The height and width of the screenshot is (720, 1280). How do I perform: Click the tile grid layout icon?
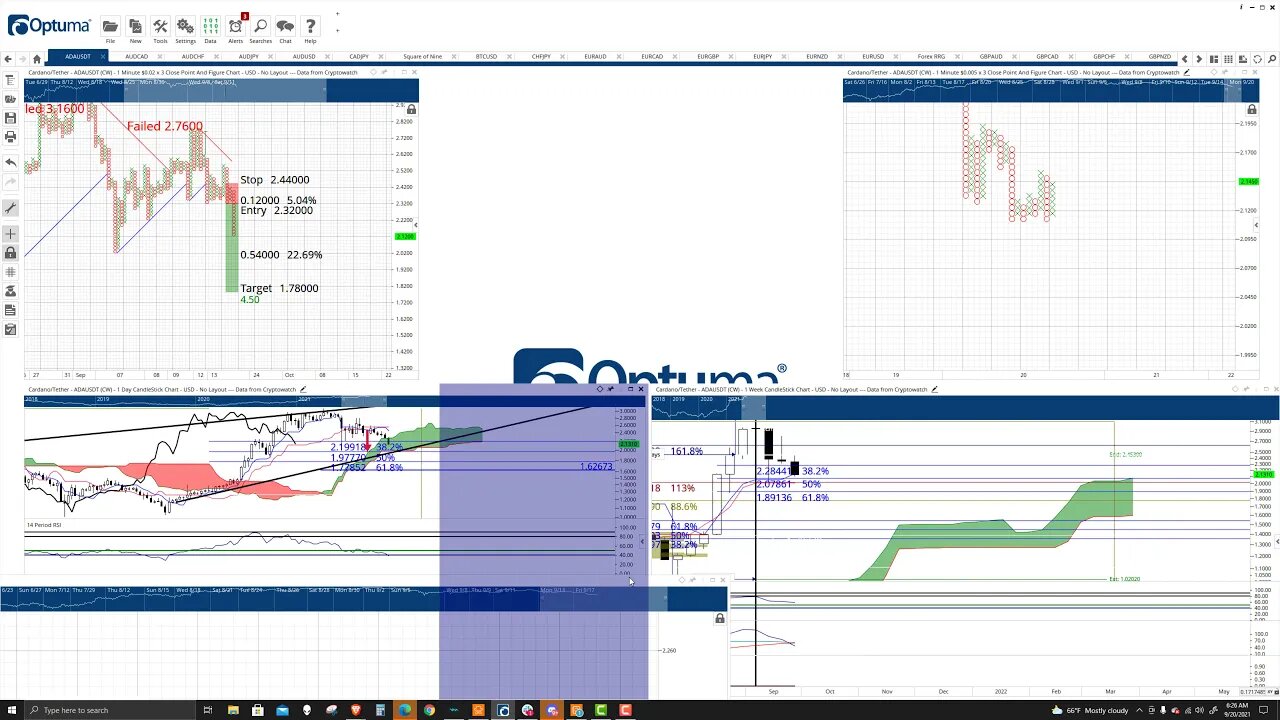[x=1228, y=59]
